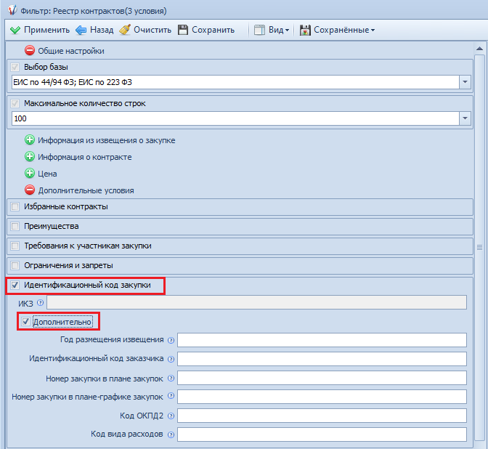Viewport: 488px width, 449px height.
Task: Click help icon beside Код вида расходов
Action: pyautogui.click(x=171, y=434)
